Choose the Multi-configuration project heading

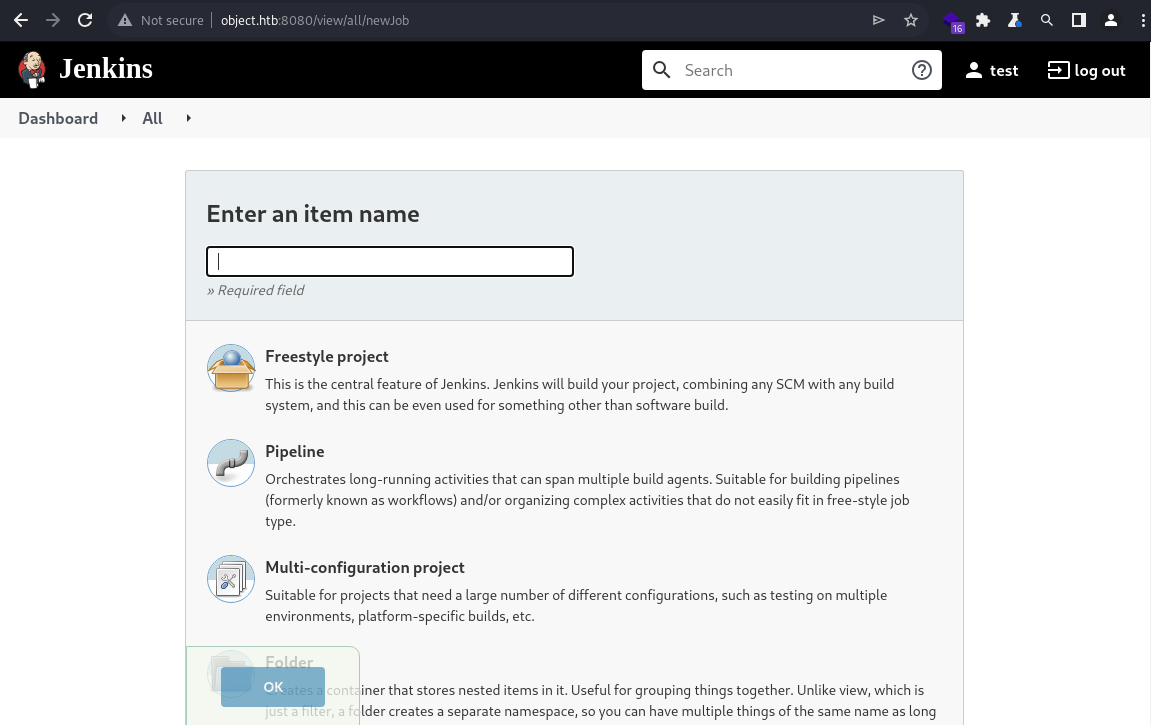pyautogui.click(x=365, y=567)
